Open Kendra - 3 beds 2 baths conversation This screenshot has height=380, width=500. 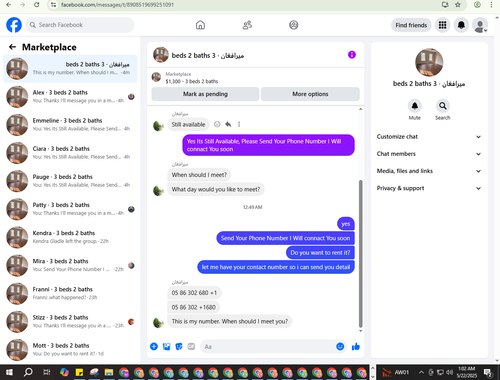pos(70,237)
